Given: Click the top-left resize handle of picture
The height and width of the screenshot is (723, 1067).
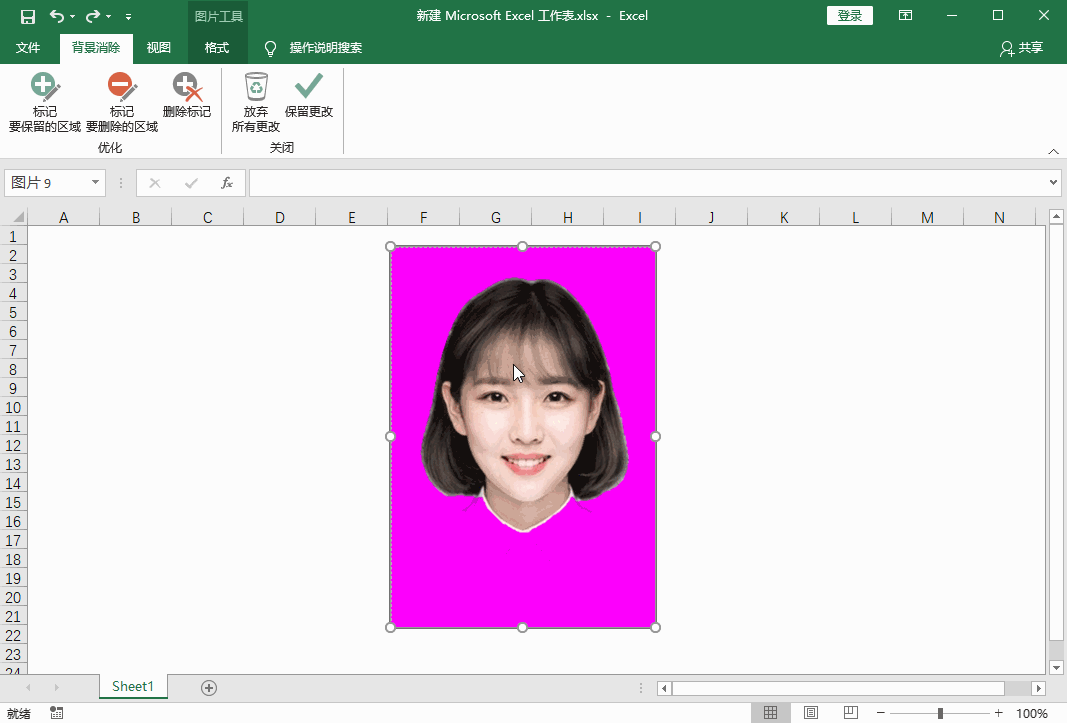Looking at the screenshot, I should (391, 246).
